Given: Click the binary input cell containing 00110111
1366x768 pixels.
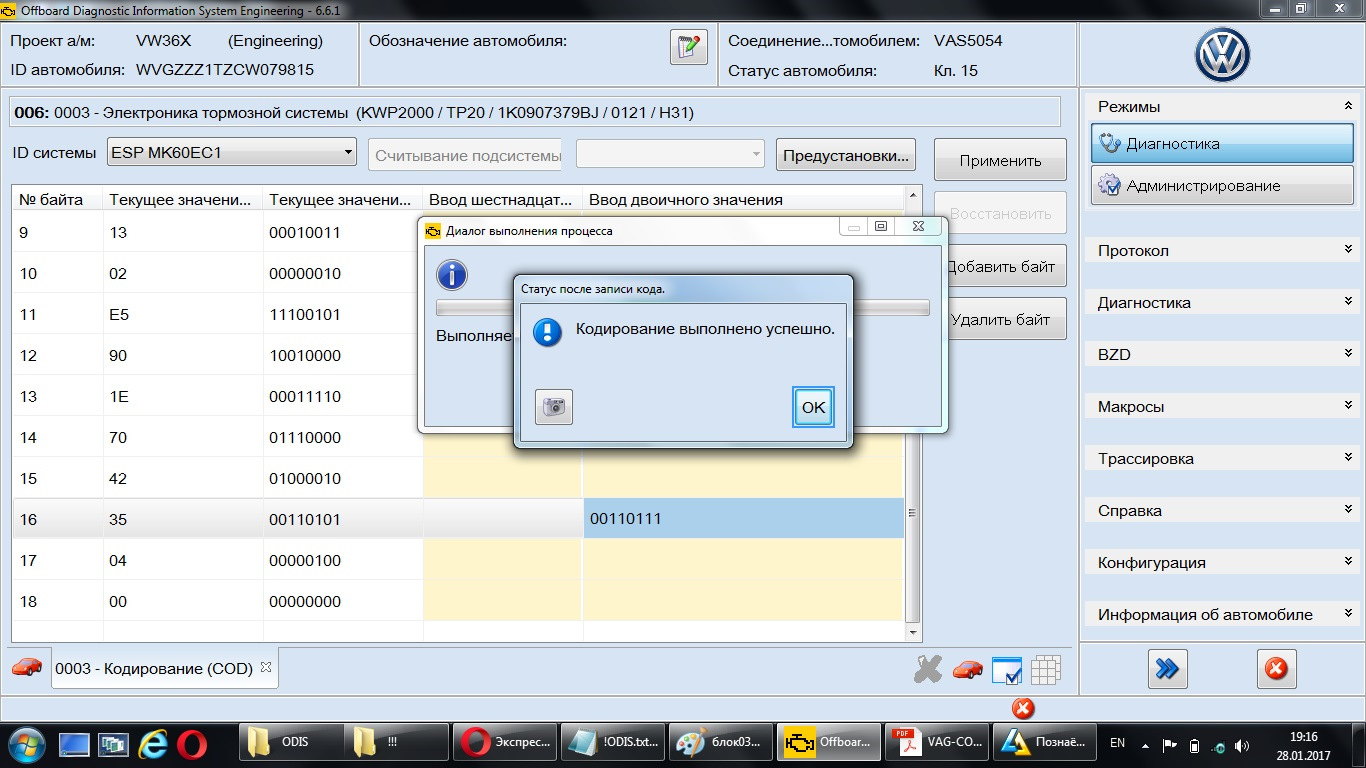Looking at the screenshot, I should (x=743, y=519).
